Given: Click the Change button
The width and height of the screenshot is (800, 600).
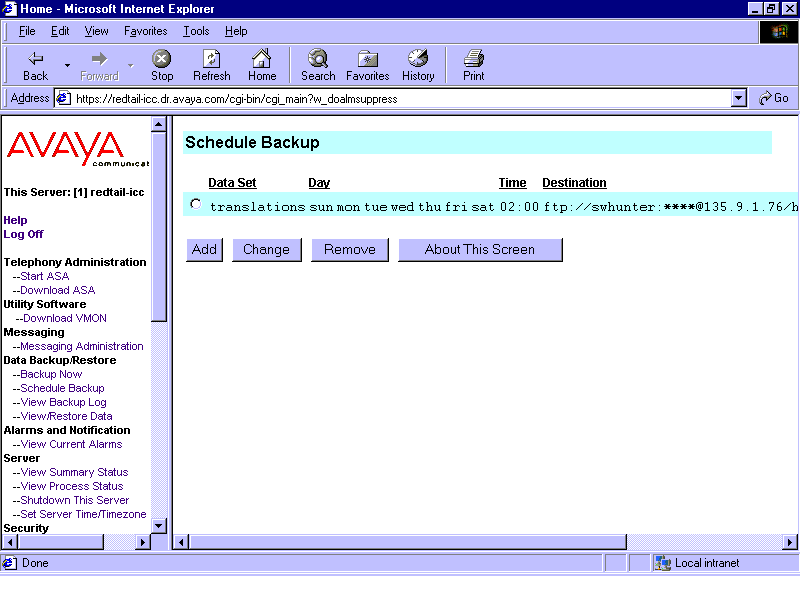Looking at the screenshot, I should pos(266,249).
